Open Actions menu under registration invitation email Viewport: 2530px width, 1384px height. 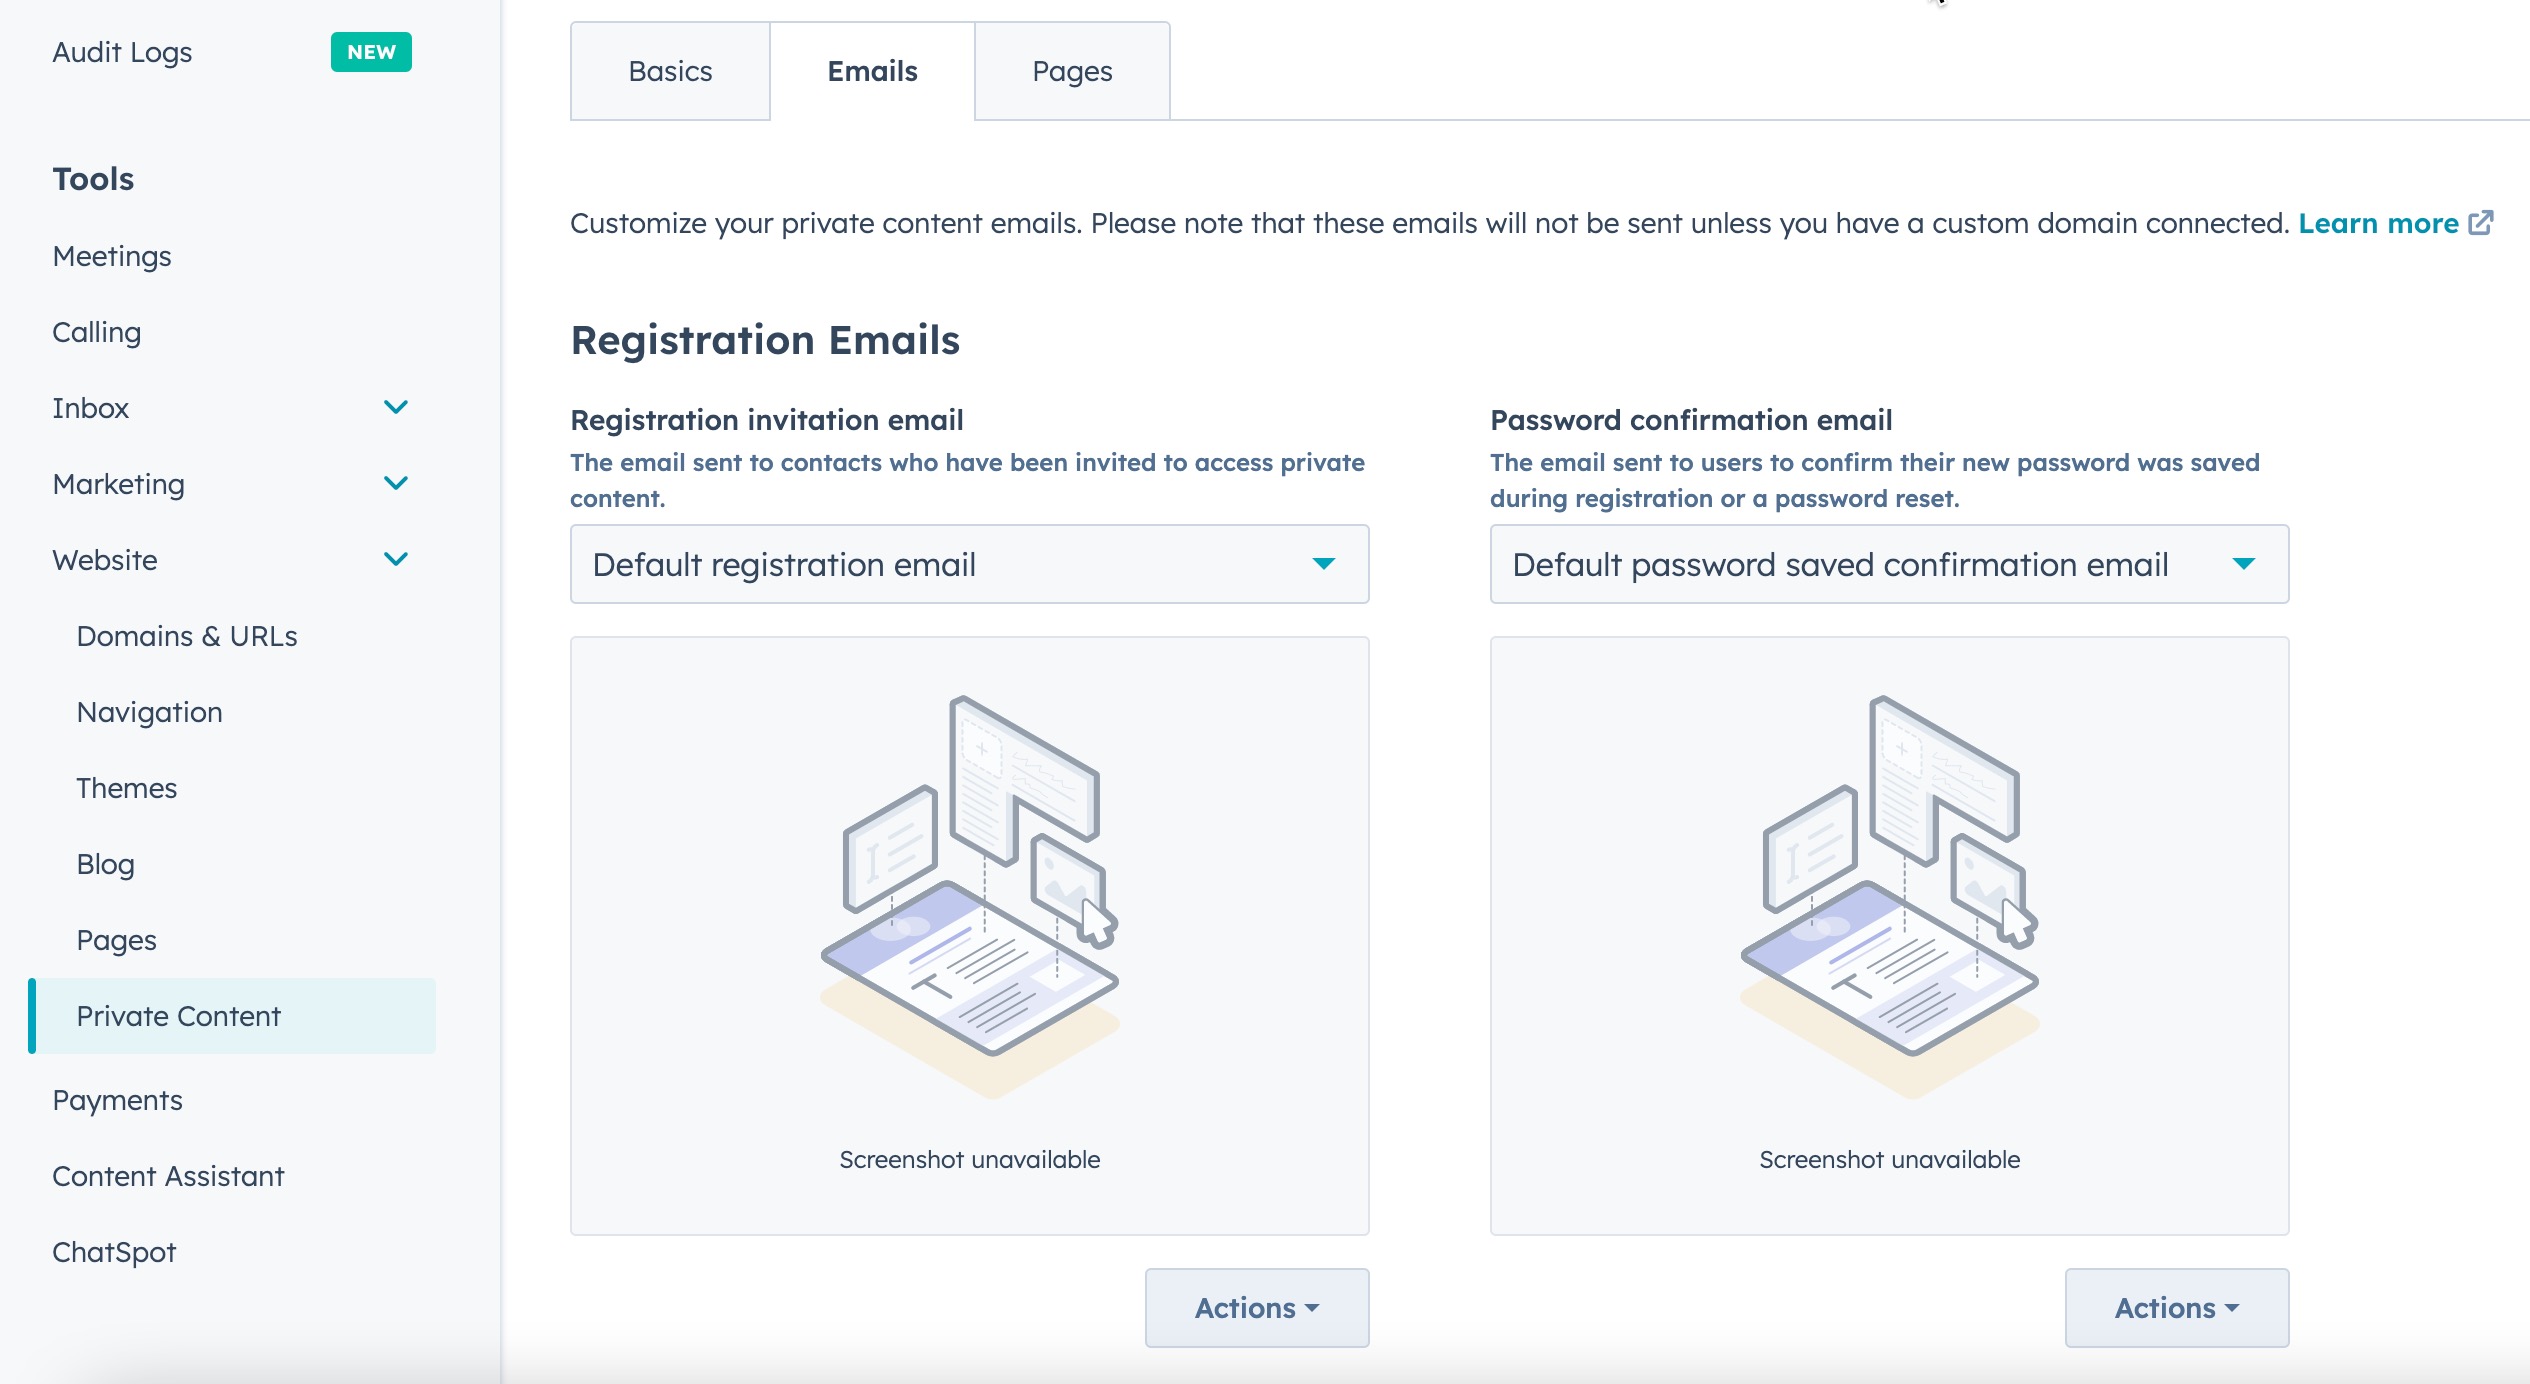coord(1256,1308)
